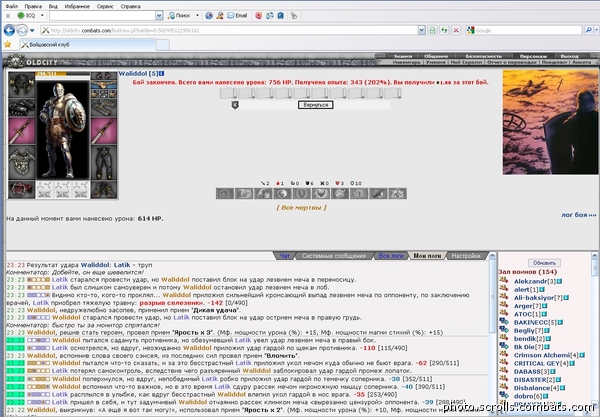600x417 pixels.
Task: Open the Справка menu
Action: [130, 6]
